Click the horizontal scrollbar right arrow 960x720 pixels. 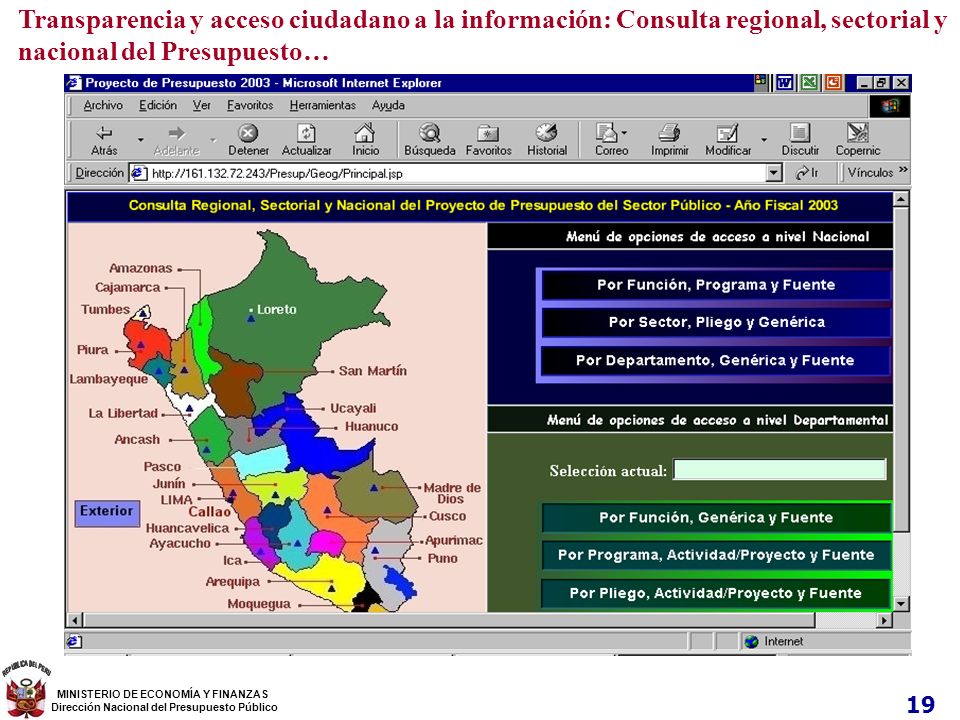tap(883, 620)
